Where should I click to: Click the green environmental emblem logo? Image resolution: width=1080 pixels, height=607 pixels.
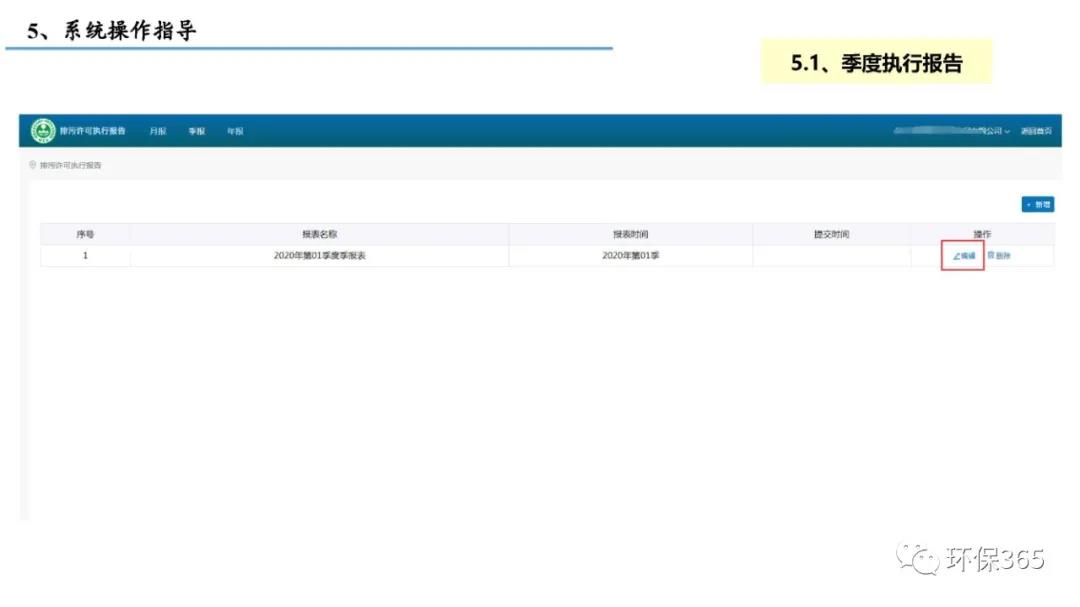click(43, 131)
